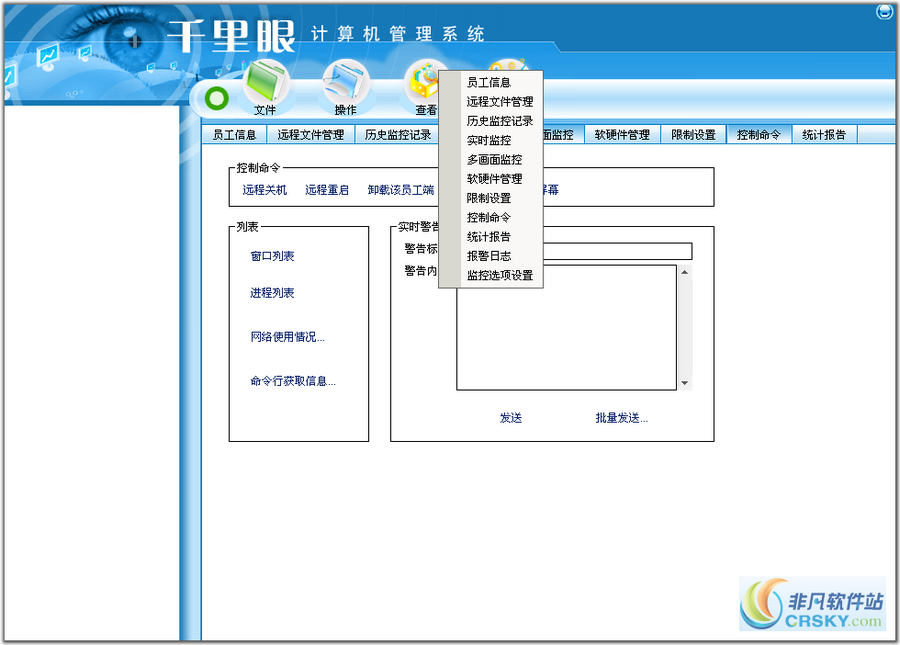Screen dimensions: 900x645
Task: Switch to the 统计报告 tab
Action: [x=824, y=135]
